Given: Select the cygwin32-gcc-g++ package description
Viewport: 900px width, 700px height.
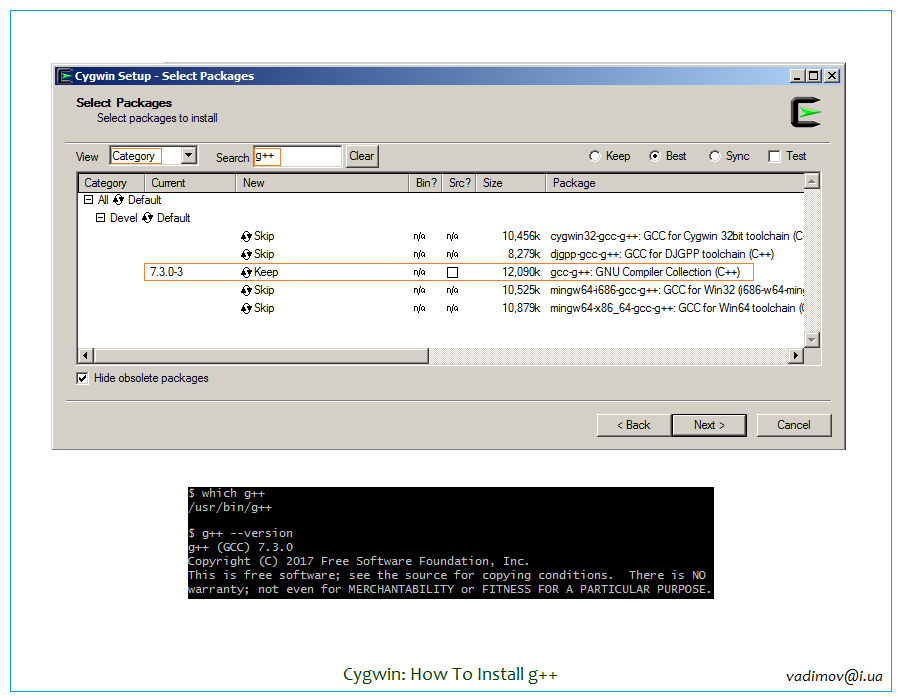Looking at the screenshot, I should click(677, 236).
